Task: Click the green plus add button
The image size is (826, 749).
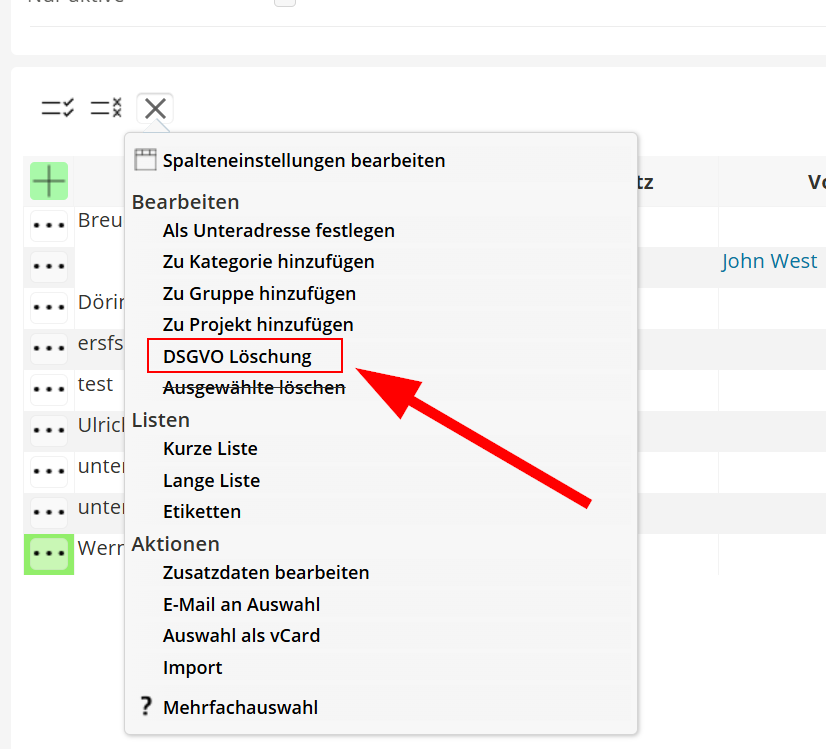Action: pyautogui.click(x=49, y=181)
